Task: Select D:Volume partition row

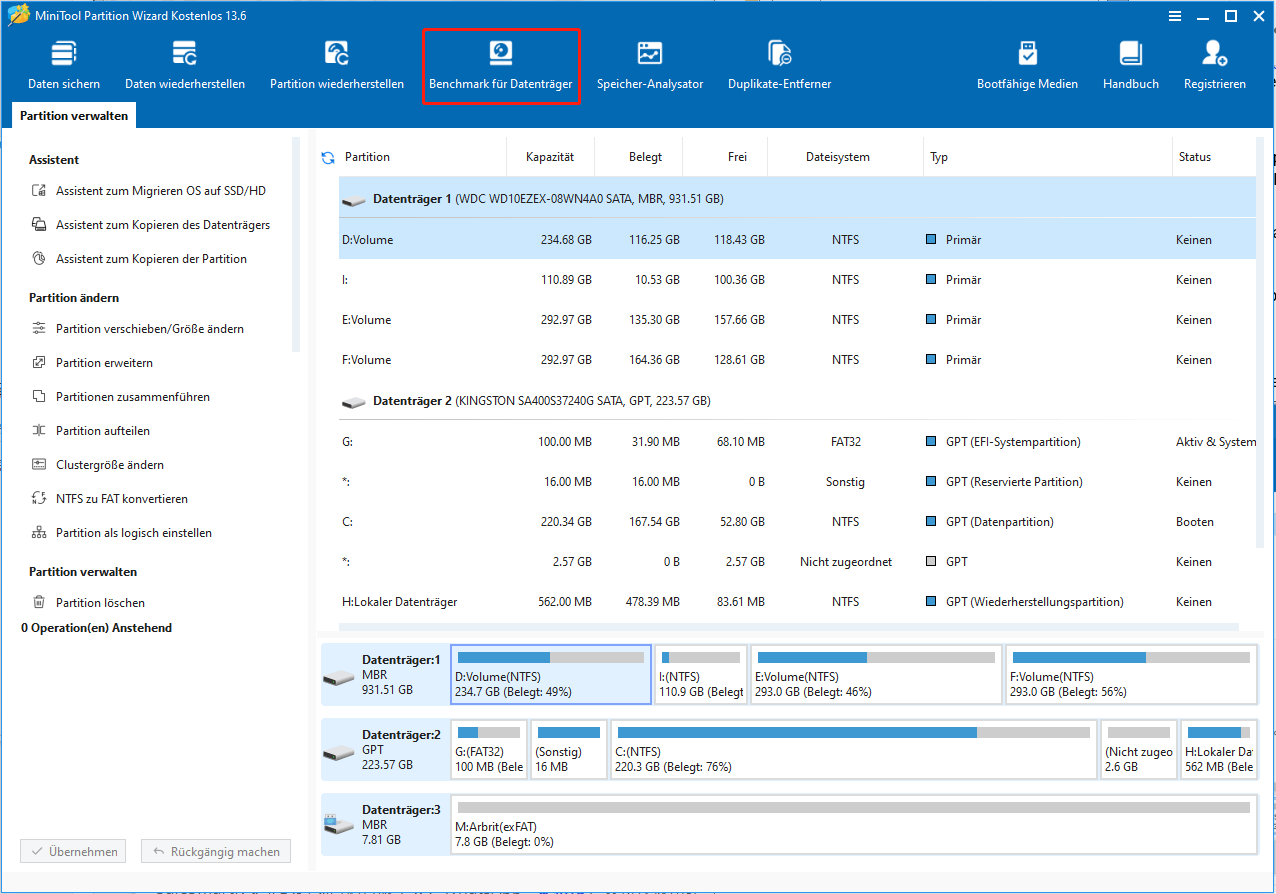Action: 797,240
